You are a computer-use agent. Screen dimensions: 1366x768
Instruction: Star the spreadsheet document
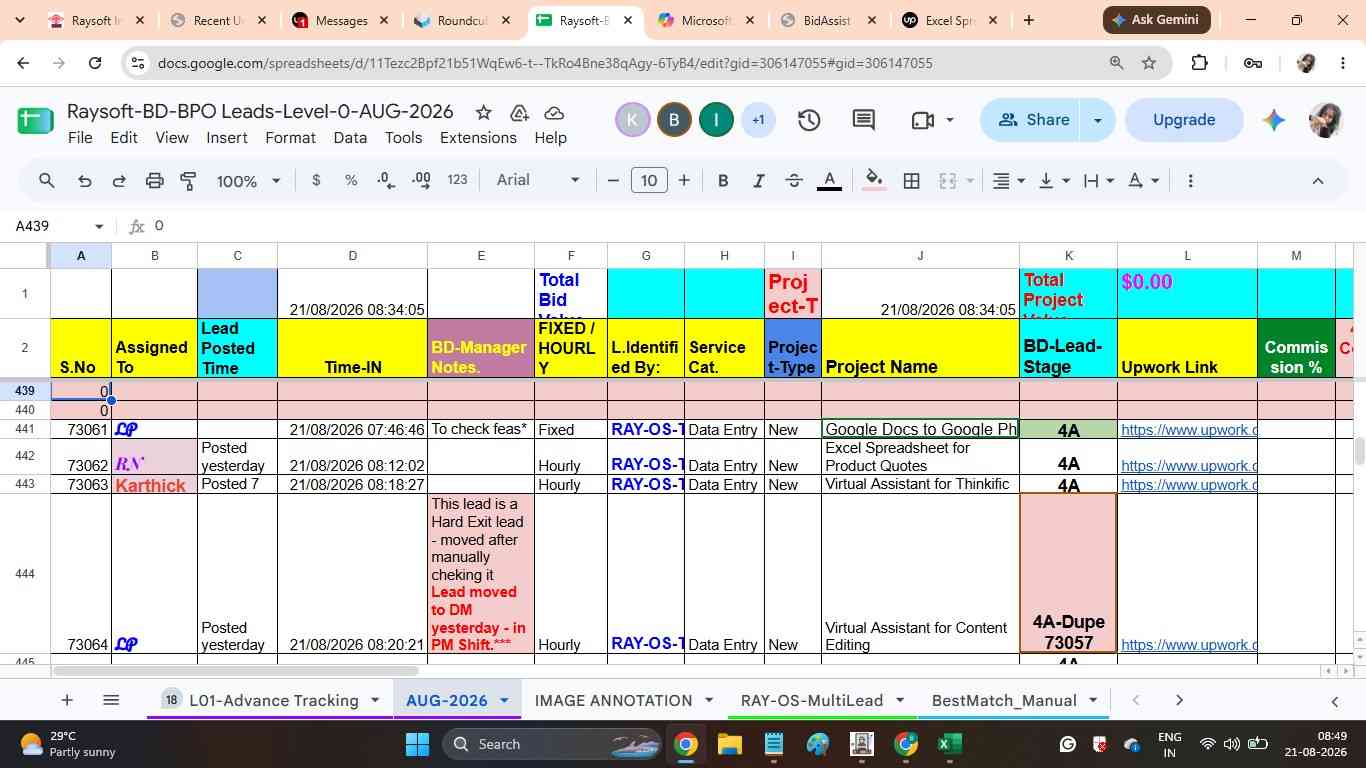(x=483, y=113)
